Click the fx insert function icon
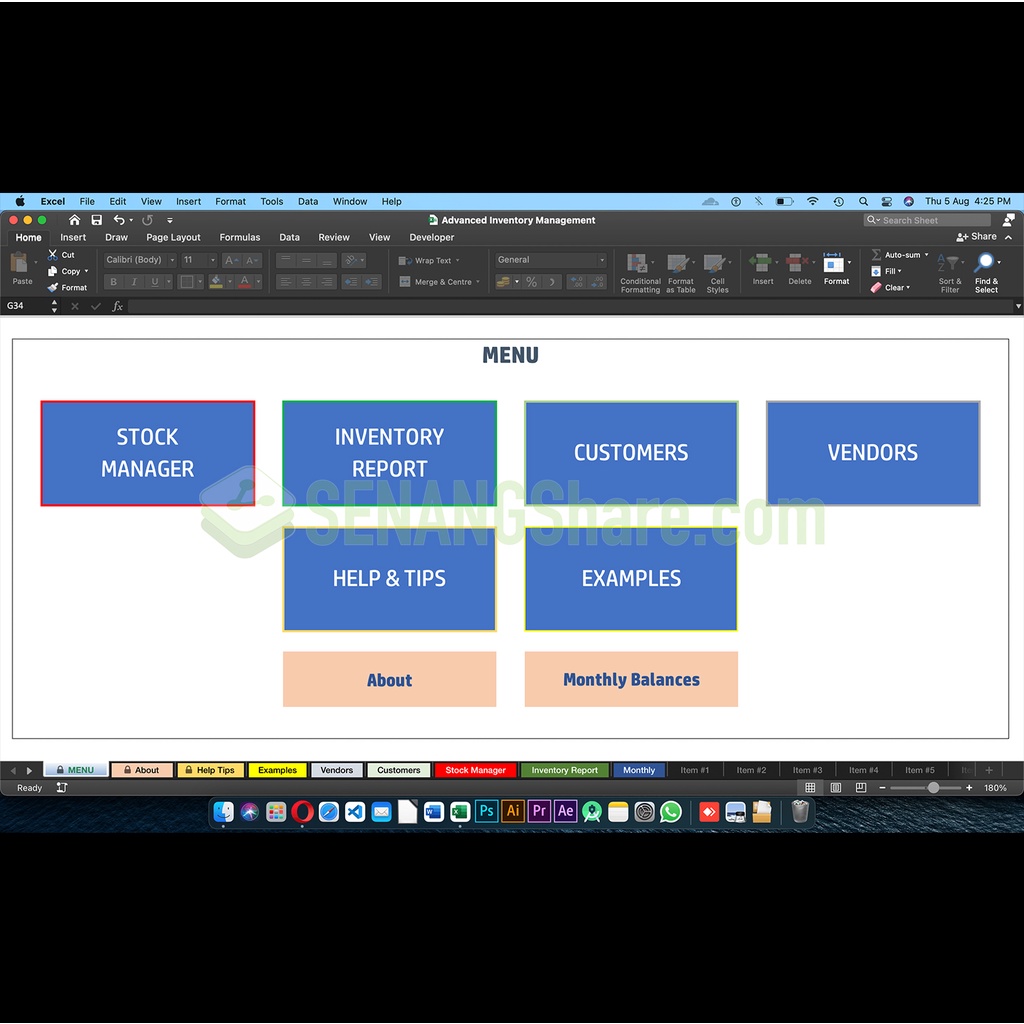 [117, 306]
